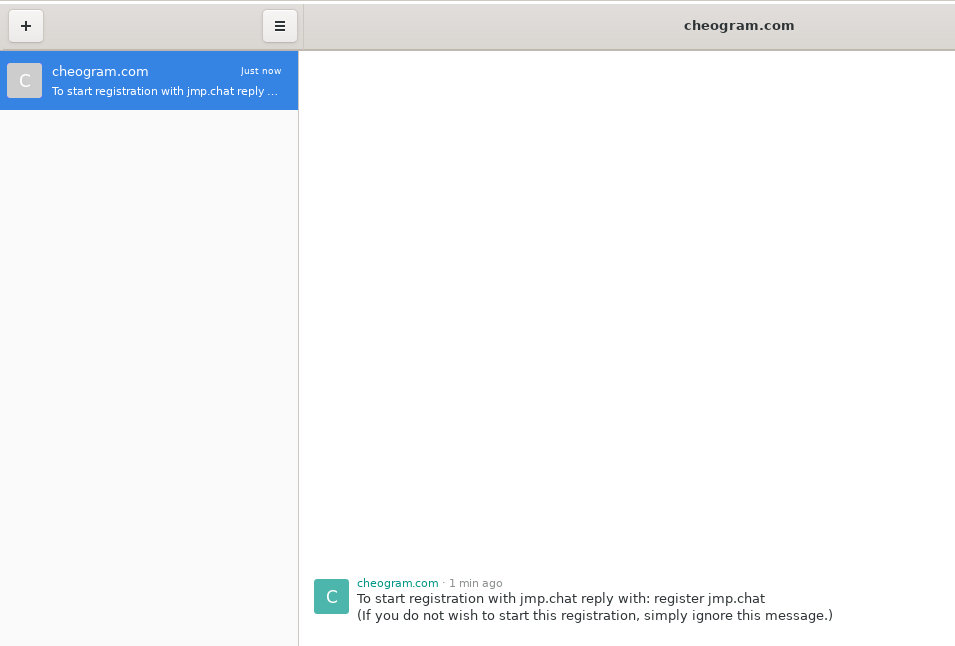Open the hamburger menu in sidebar header
The image size is (955, 646).
[280, 26]
